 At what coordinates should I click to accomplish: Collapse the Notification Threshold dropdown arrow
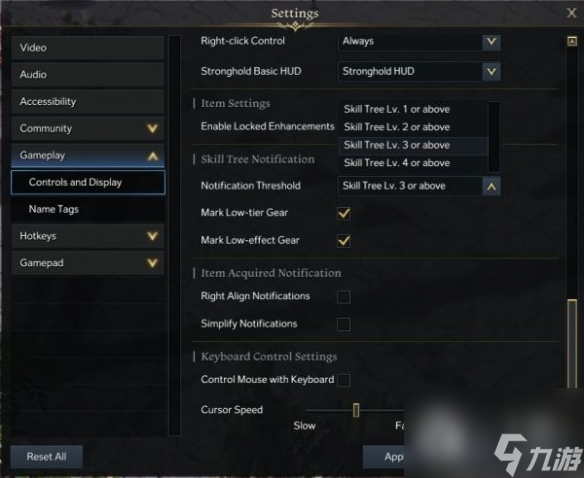pos(491,186)
